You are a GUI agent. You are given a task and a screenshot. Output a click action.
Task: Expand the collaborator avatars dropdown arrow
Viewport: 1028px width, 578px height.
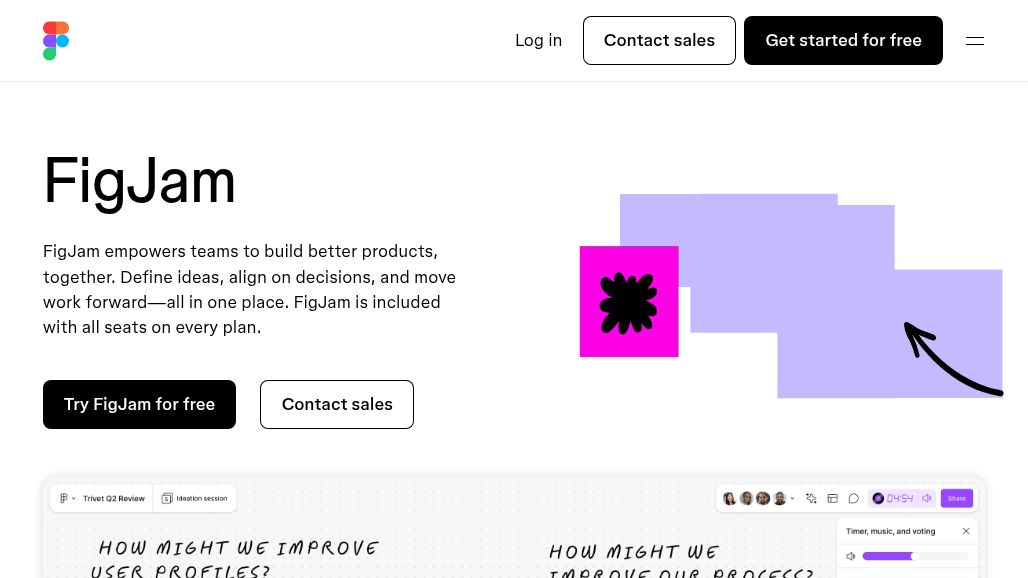click(x=793, y=498)
